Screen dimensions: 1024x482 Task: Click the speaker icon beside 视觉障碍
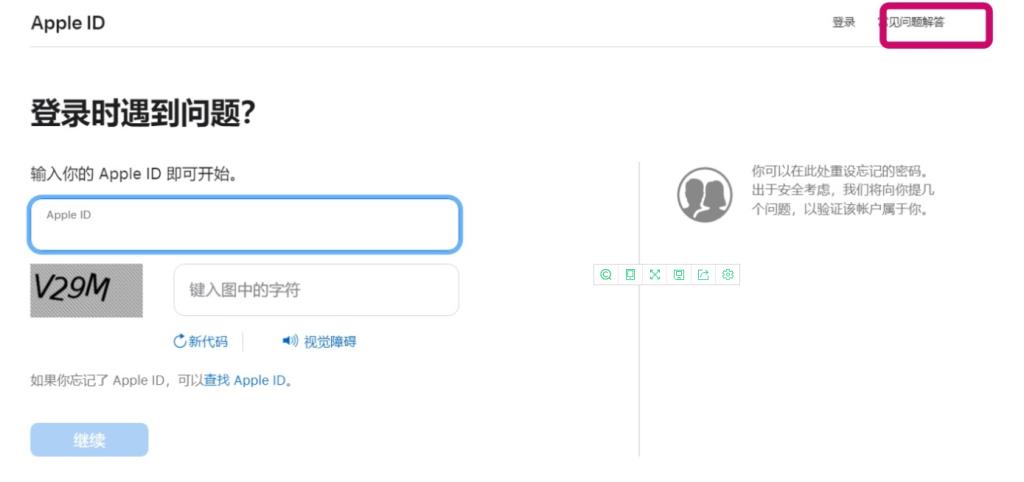(290, 342)
